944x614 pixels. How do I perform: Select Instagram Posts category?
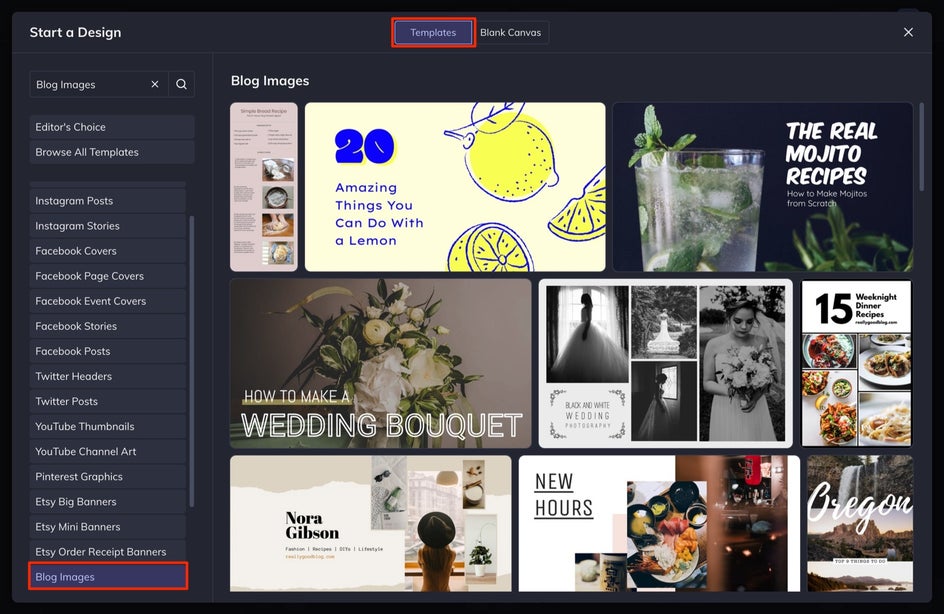pos(108,200)
